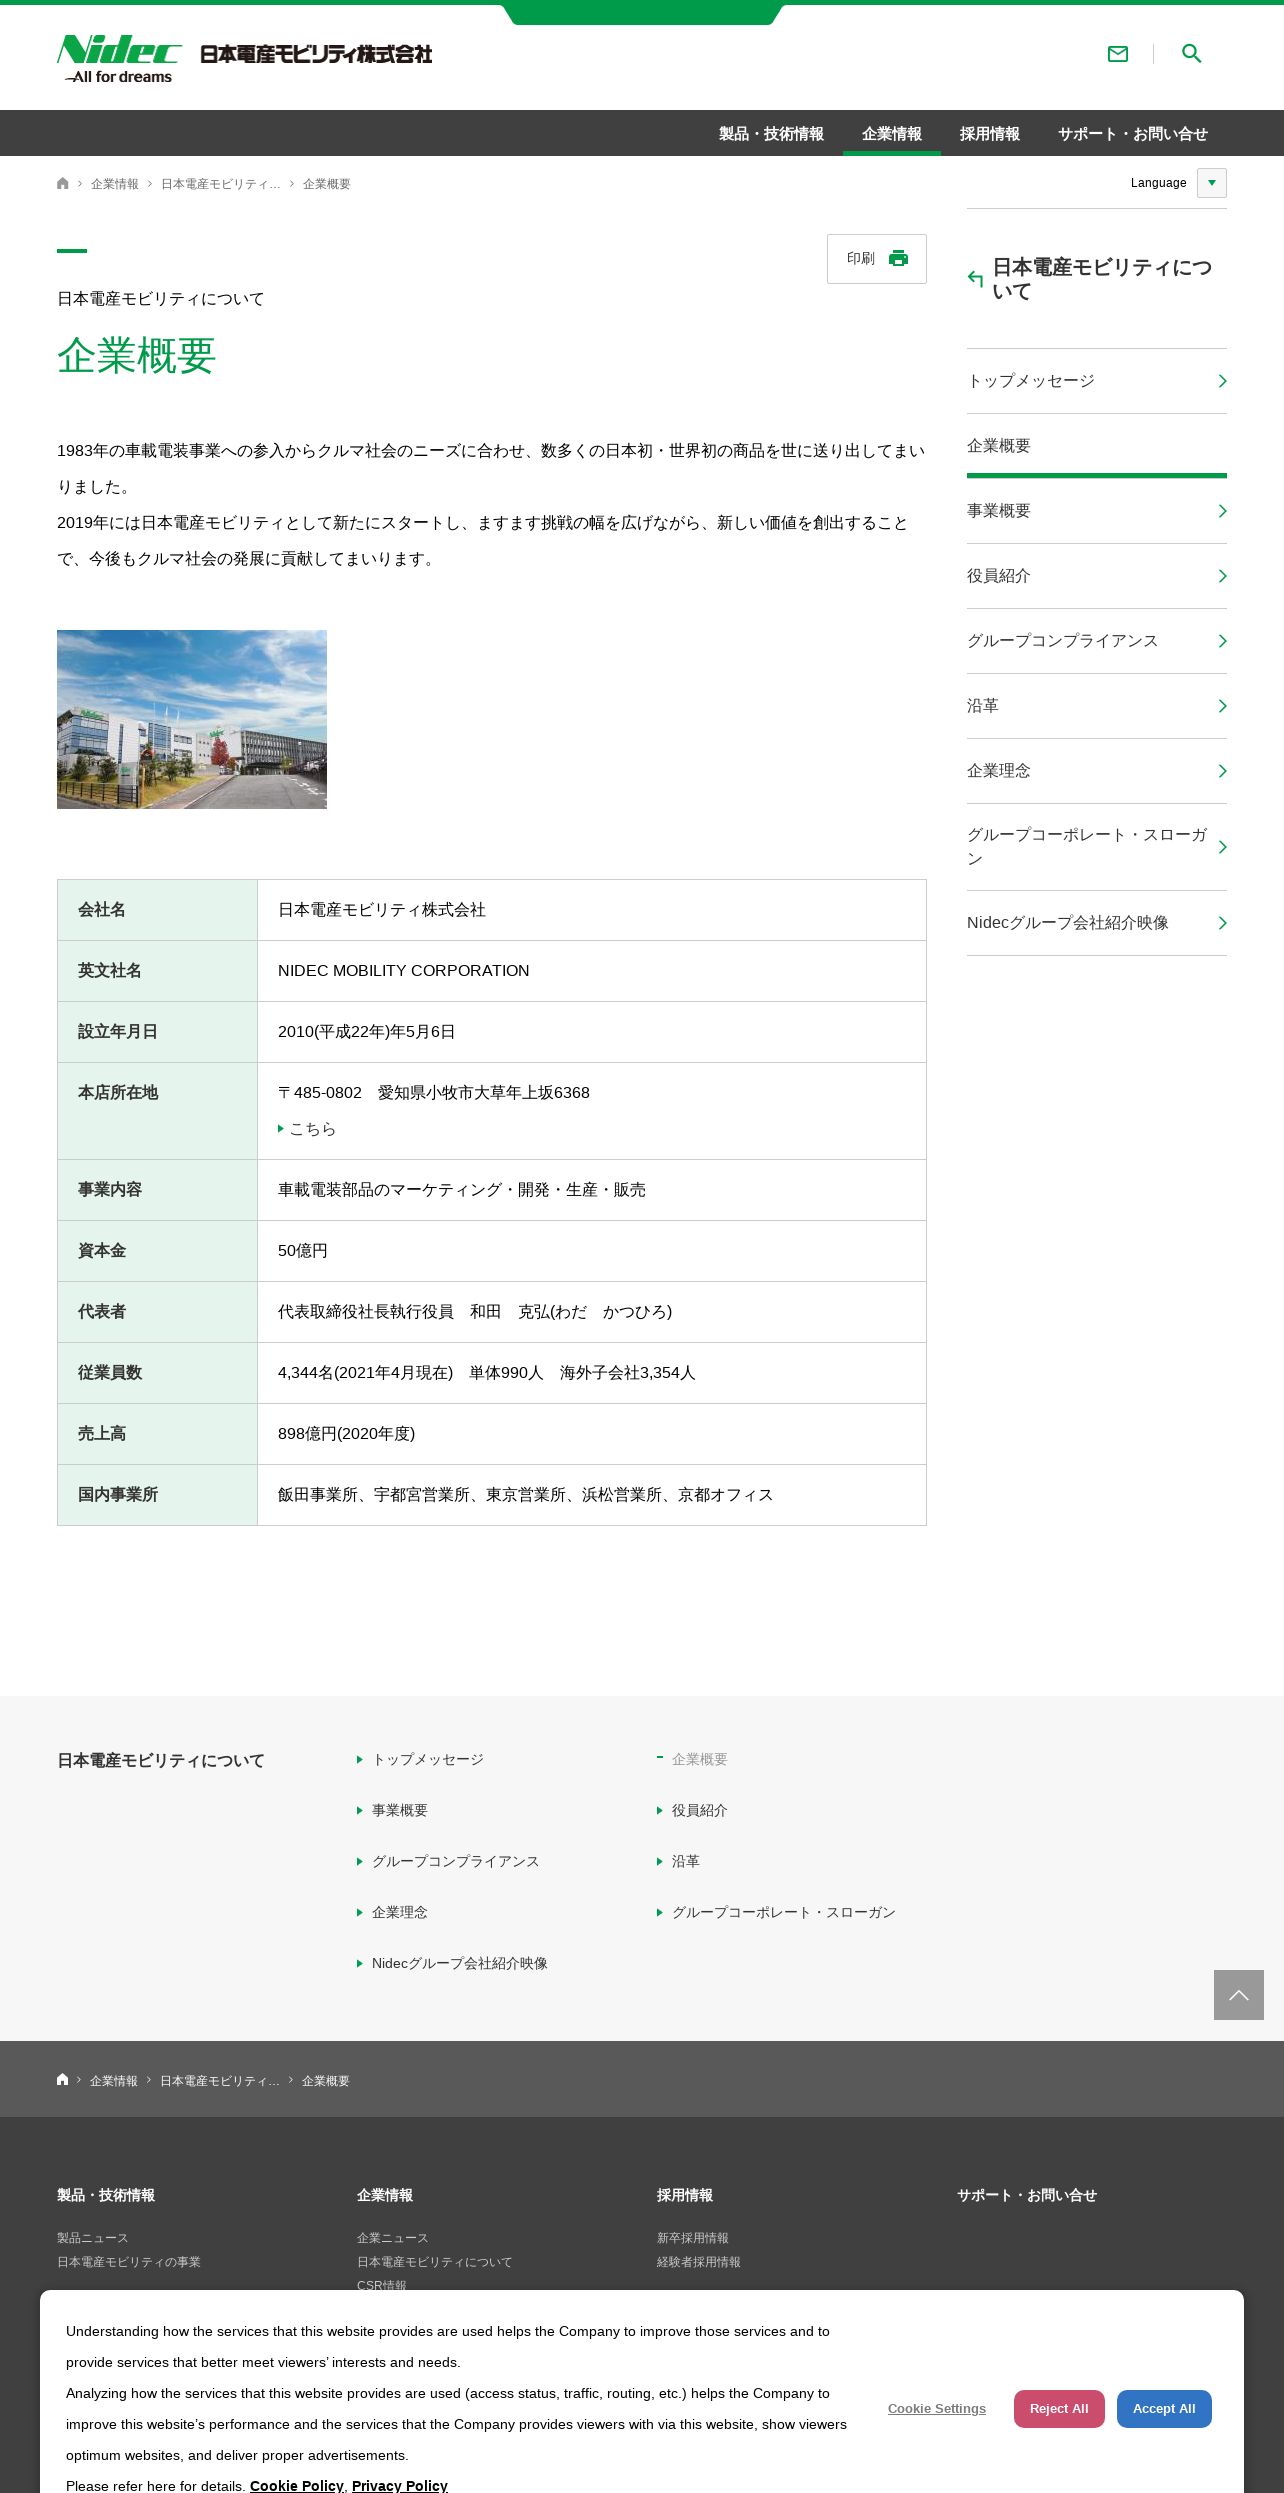
Task: Select 企業概要 in the sidebar
Action: click(1097, 446)
